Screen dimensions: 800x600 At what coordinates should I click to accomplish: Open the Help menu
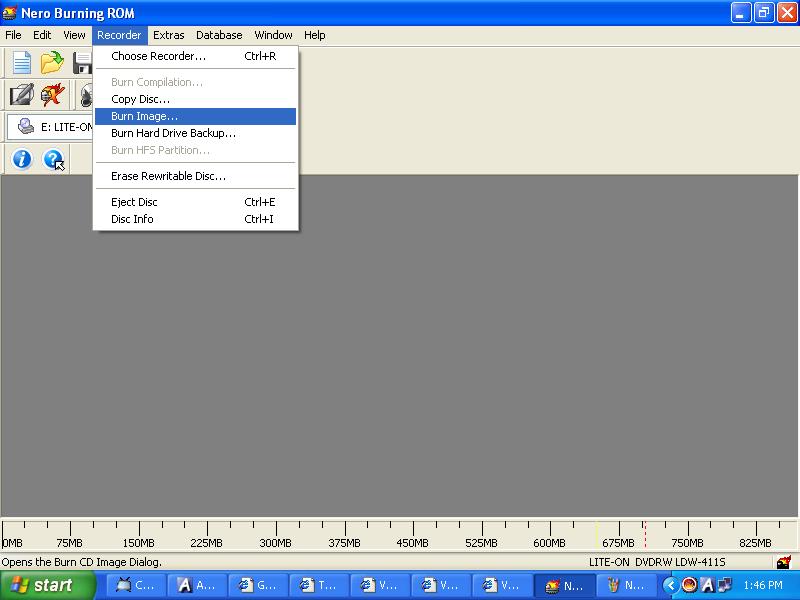point(314,35)
